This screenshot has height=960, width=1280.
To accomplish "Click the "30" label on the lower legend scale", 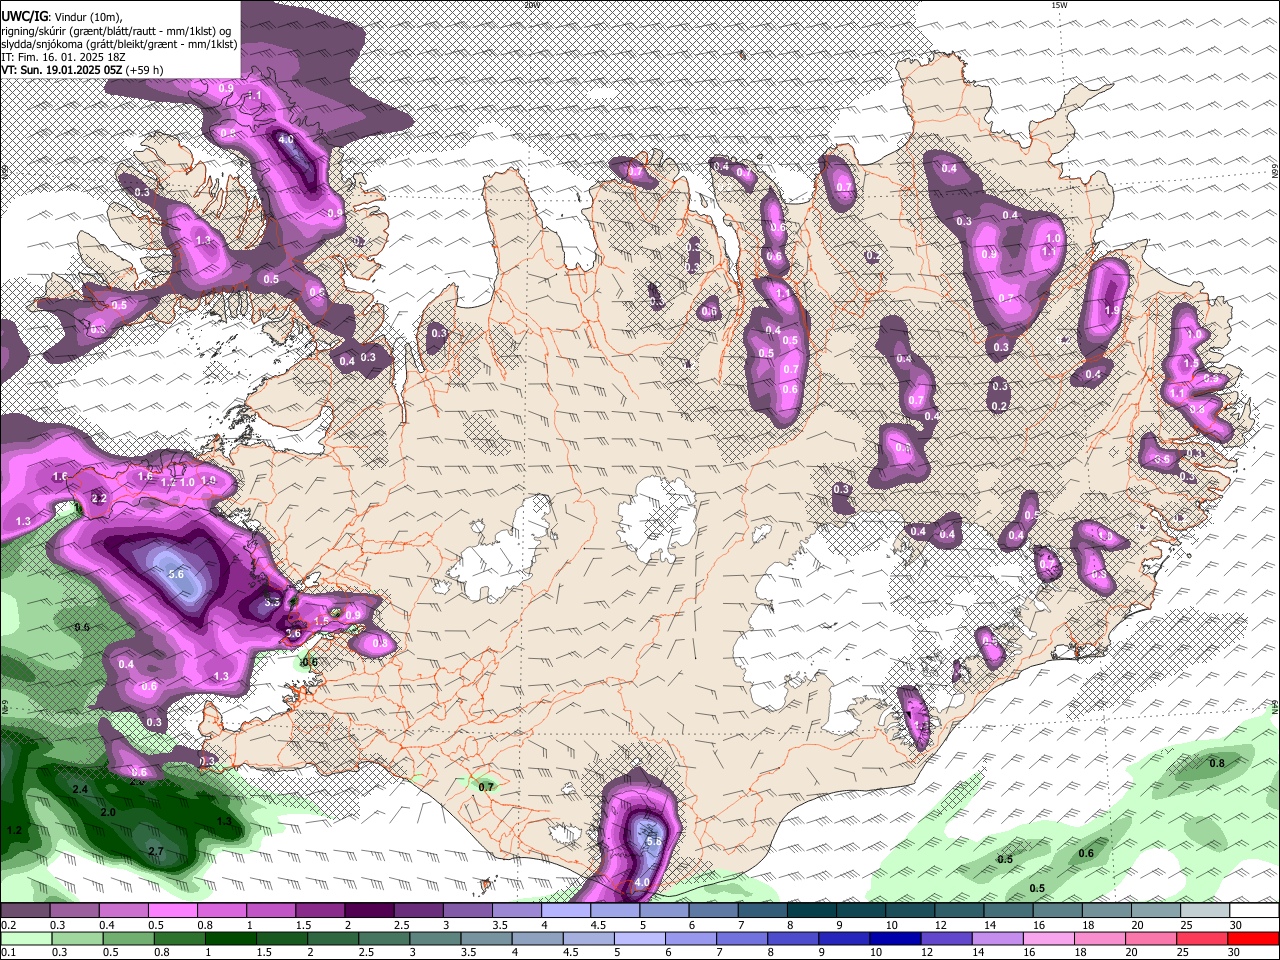I will pos(1232,951).
